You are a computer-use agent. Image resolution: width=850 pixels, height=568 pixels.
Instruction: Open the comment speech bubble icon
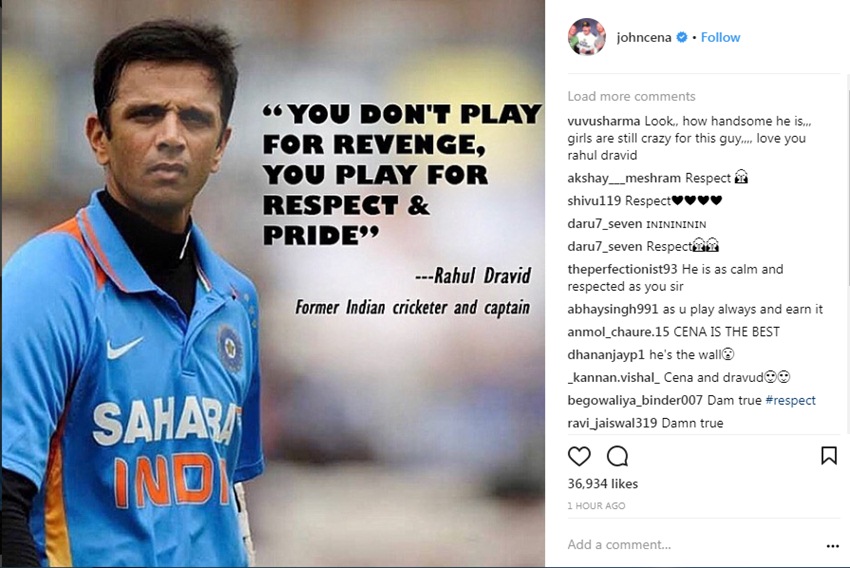click(617, 456)
